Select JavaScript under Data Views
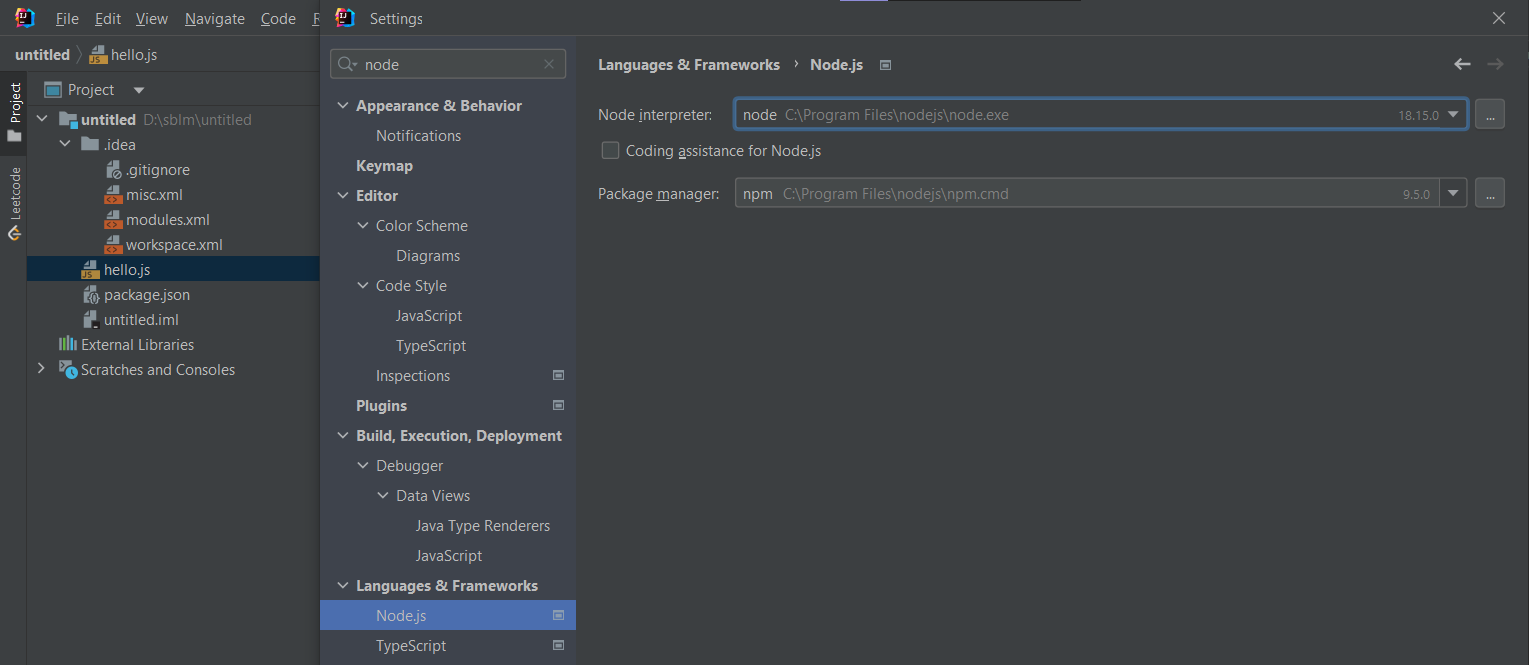The image size is (1529, 665). (449, 556)
